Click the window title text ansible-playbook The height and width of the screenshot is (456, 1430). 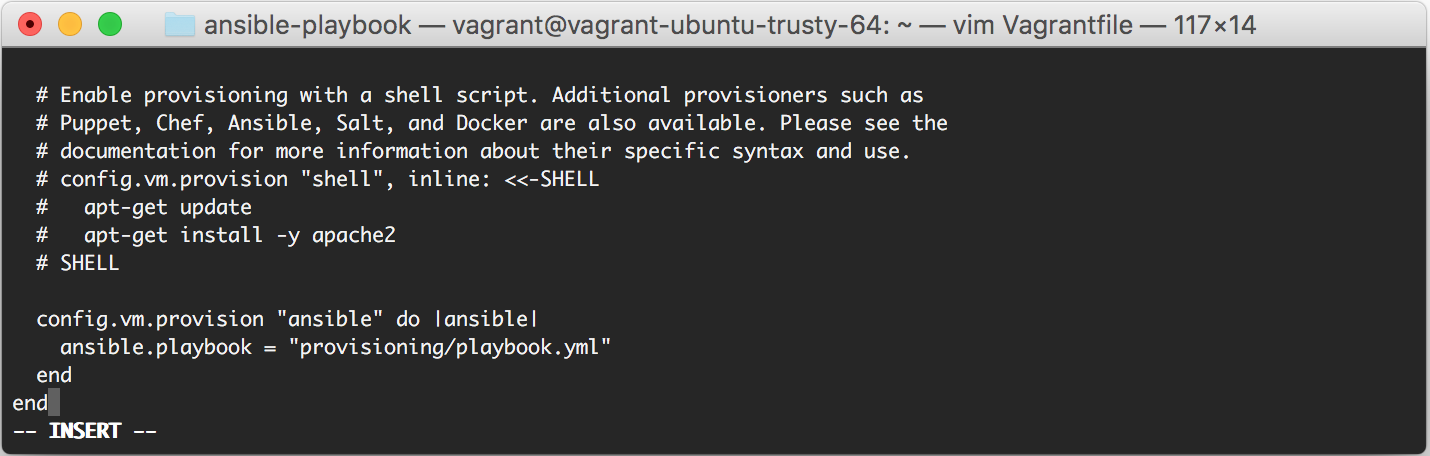coord(307,25)
